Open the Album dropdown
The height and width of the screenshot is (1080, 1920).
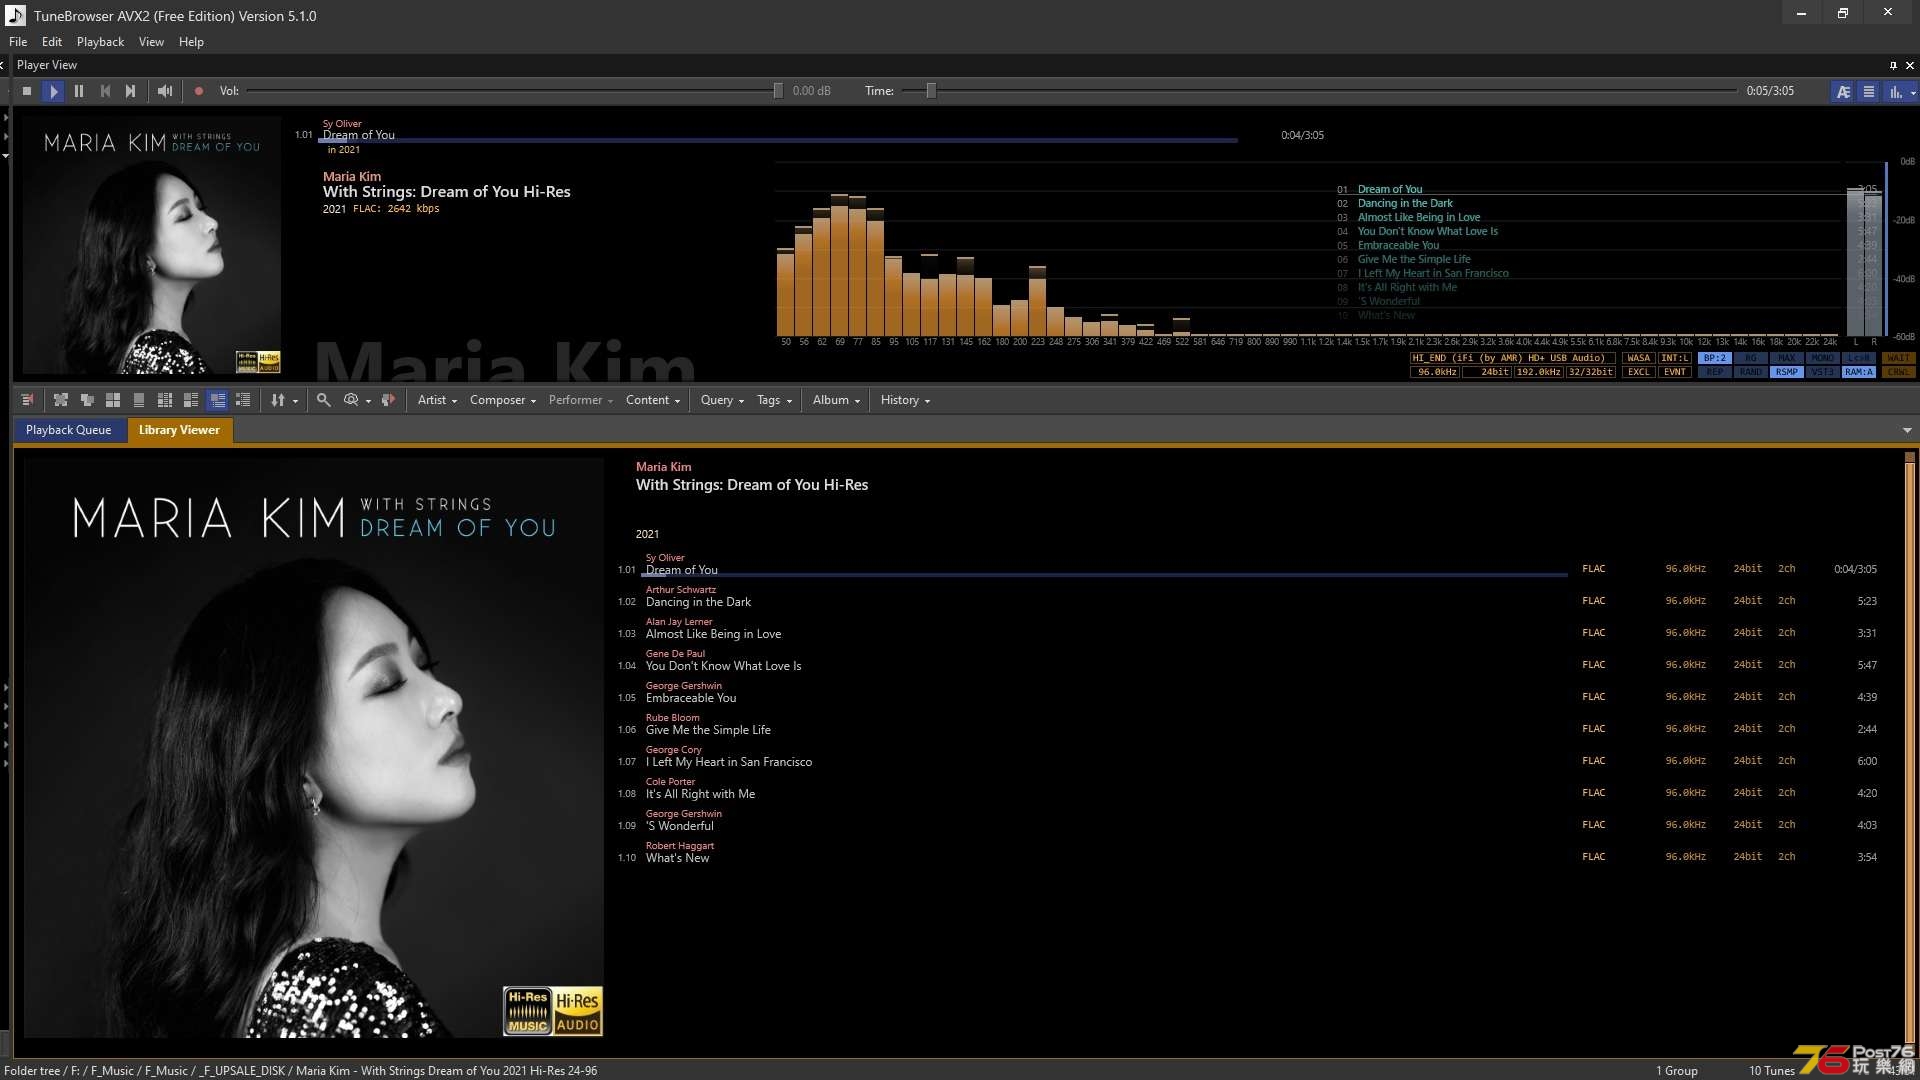pos(836,400)
